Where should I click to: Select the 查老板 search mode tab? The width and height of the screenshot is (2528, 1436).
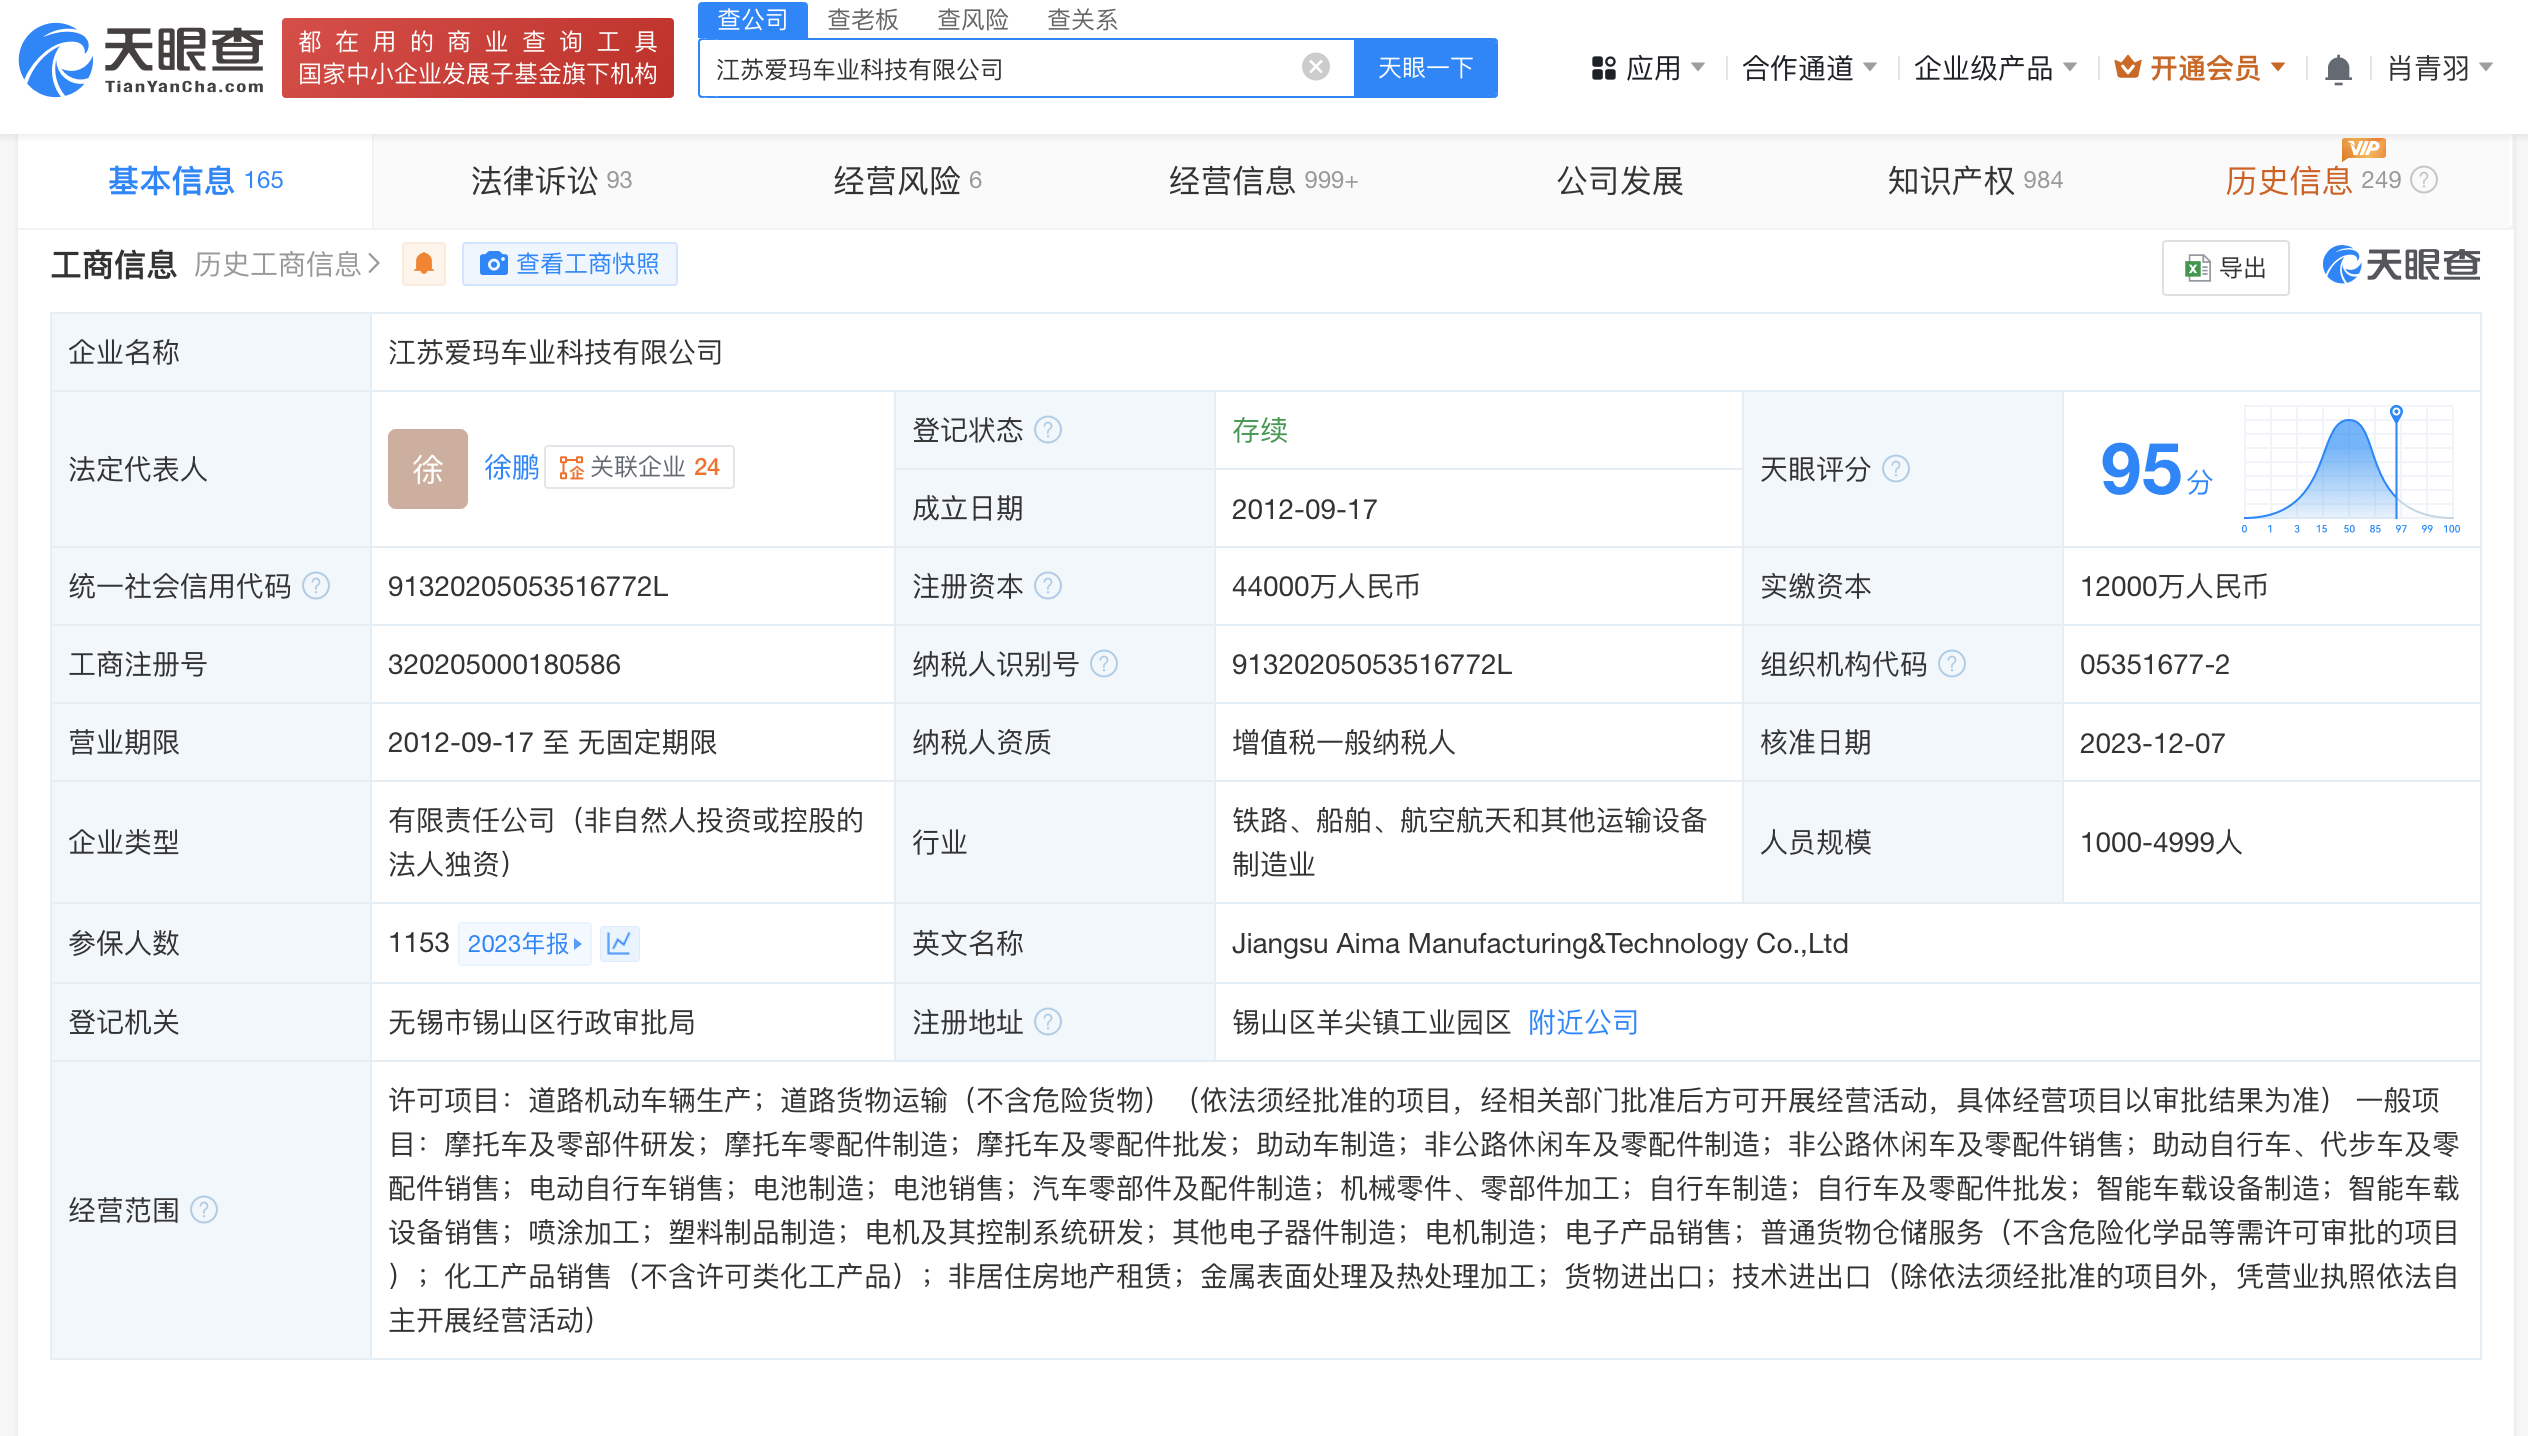[x=862, y=19]
